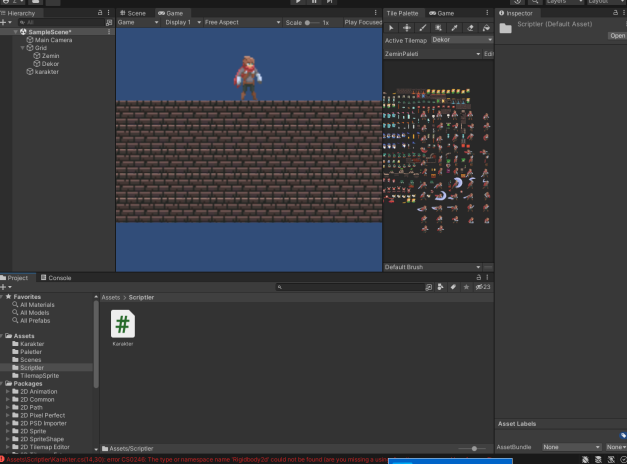Select the box fill tile tool
627x464 pixels.
coord(438,28)
